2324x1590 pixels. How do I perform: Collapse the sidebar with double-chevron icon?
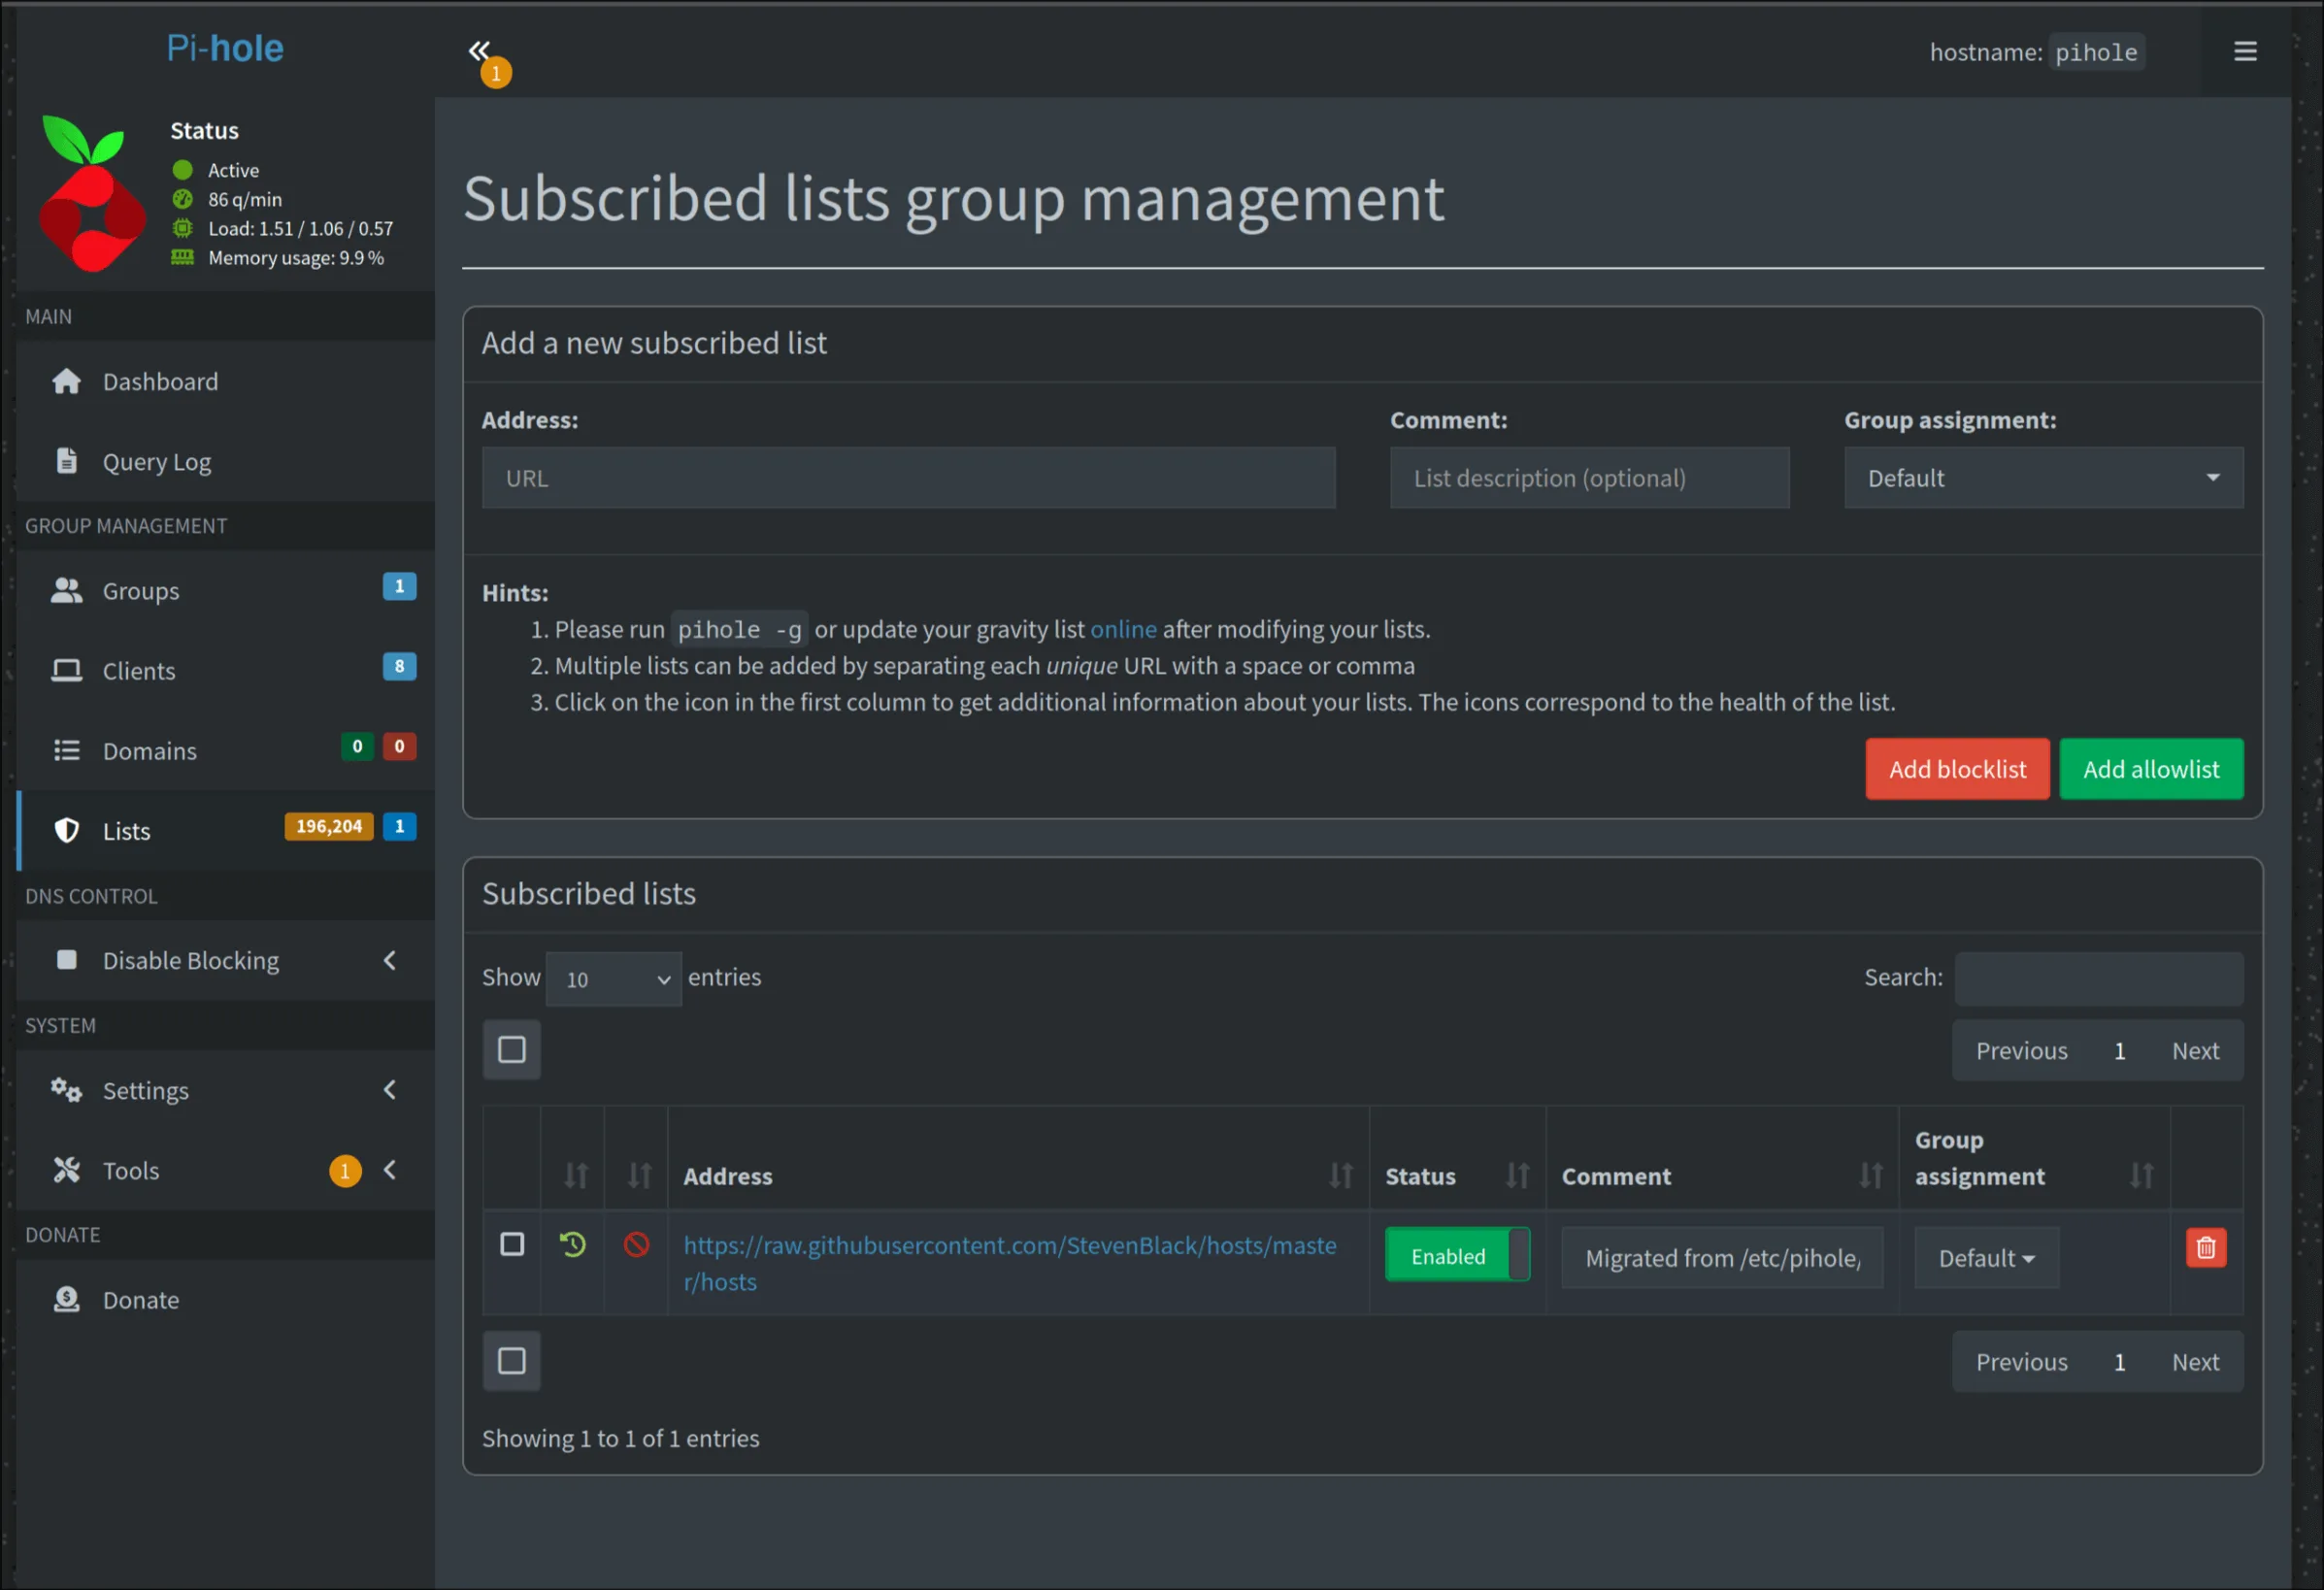pos(479,50)
